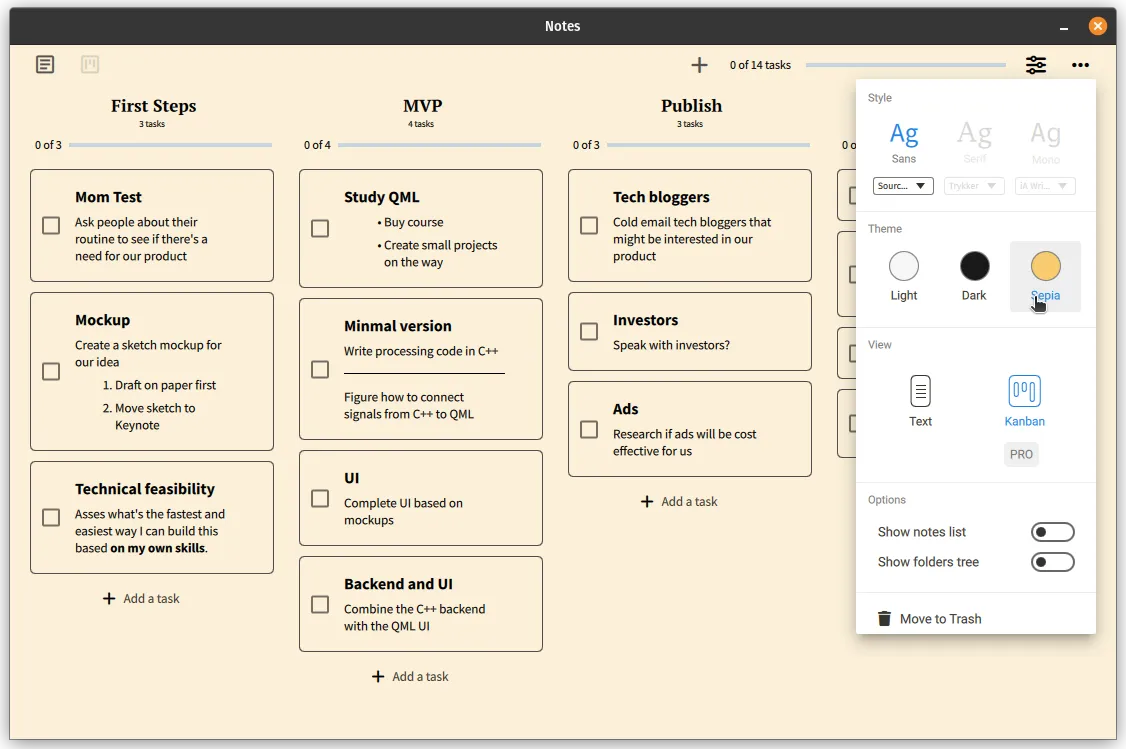Open the Serif font family dropdown

click(x=974, y=186)
